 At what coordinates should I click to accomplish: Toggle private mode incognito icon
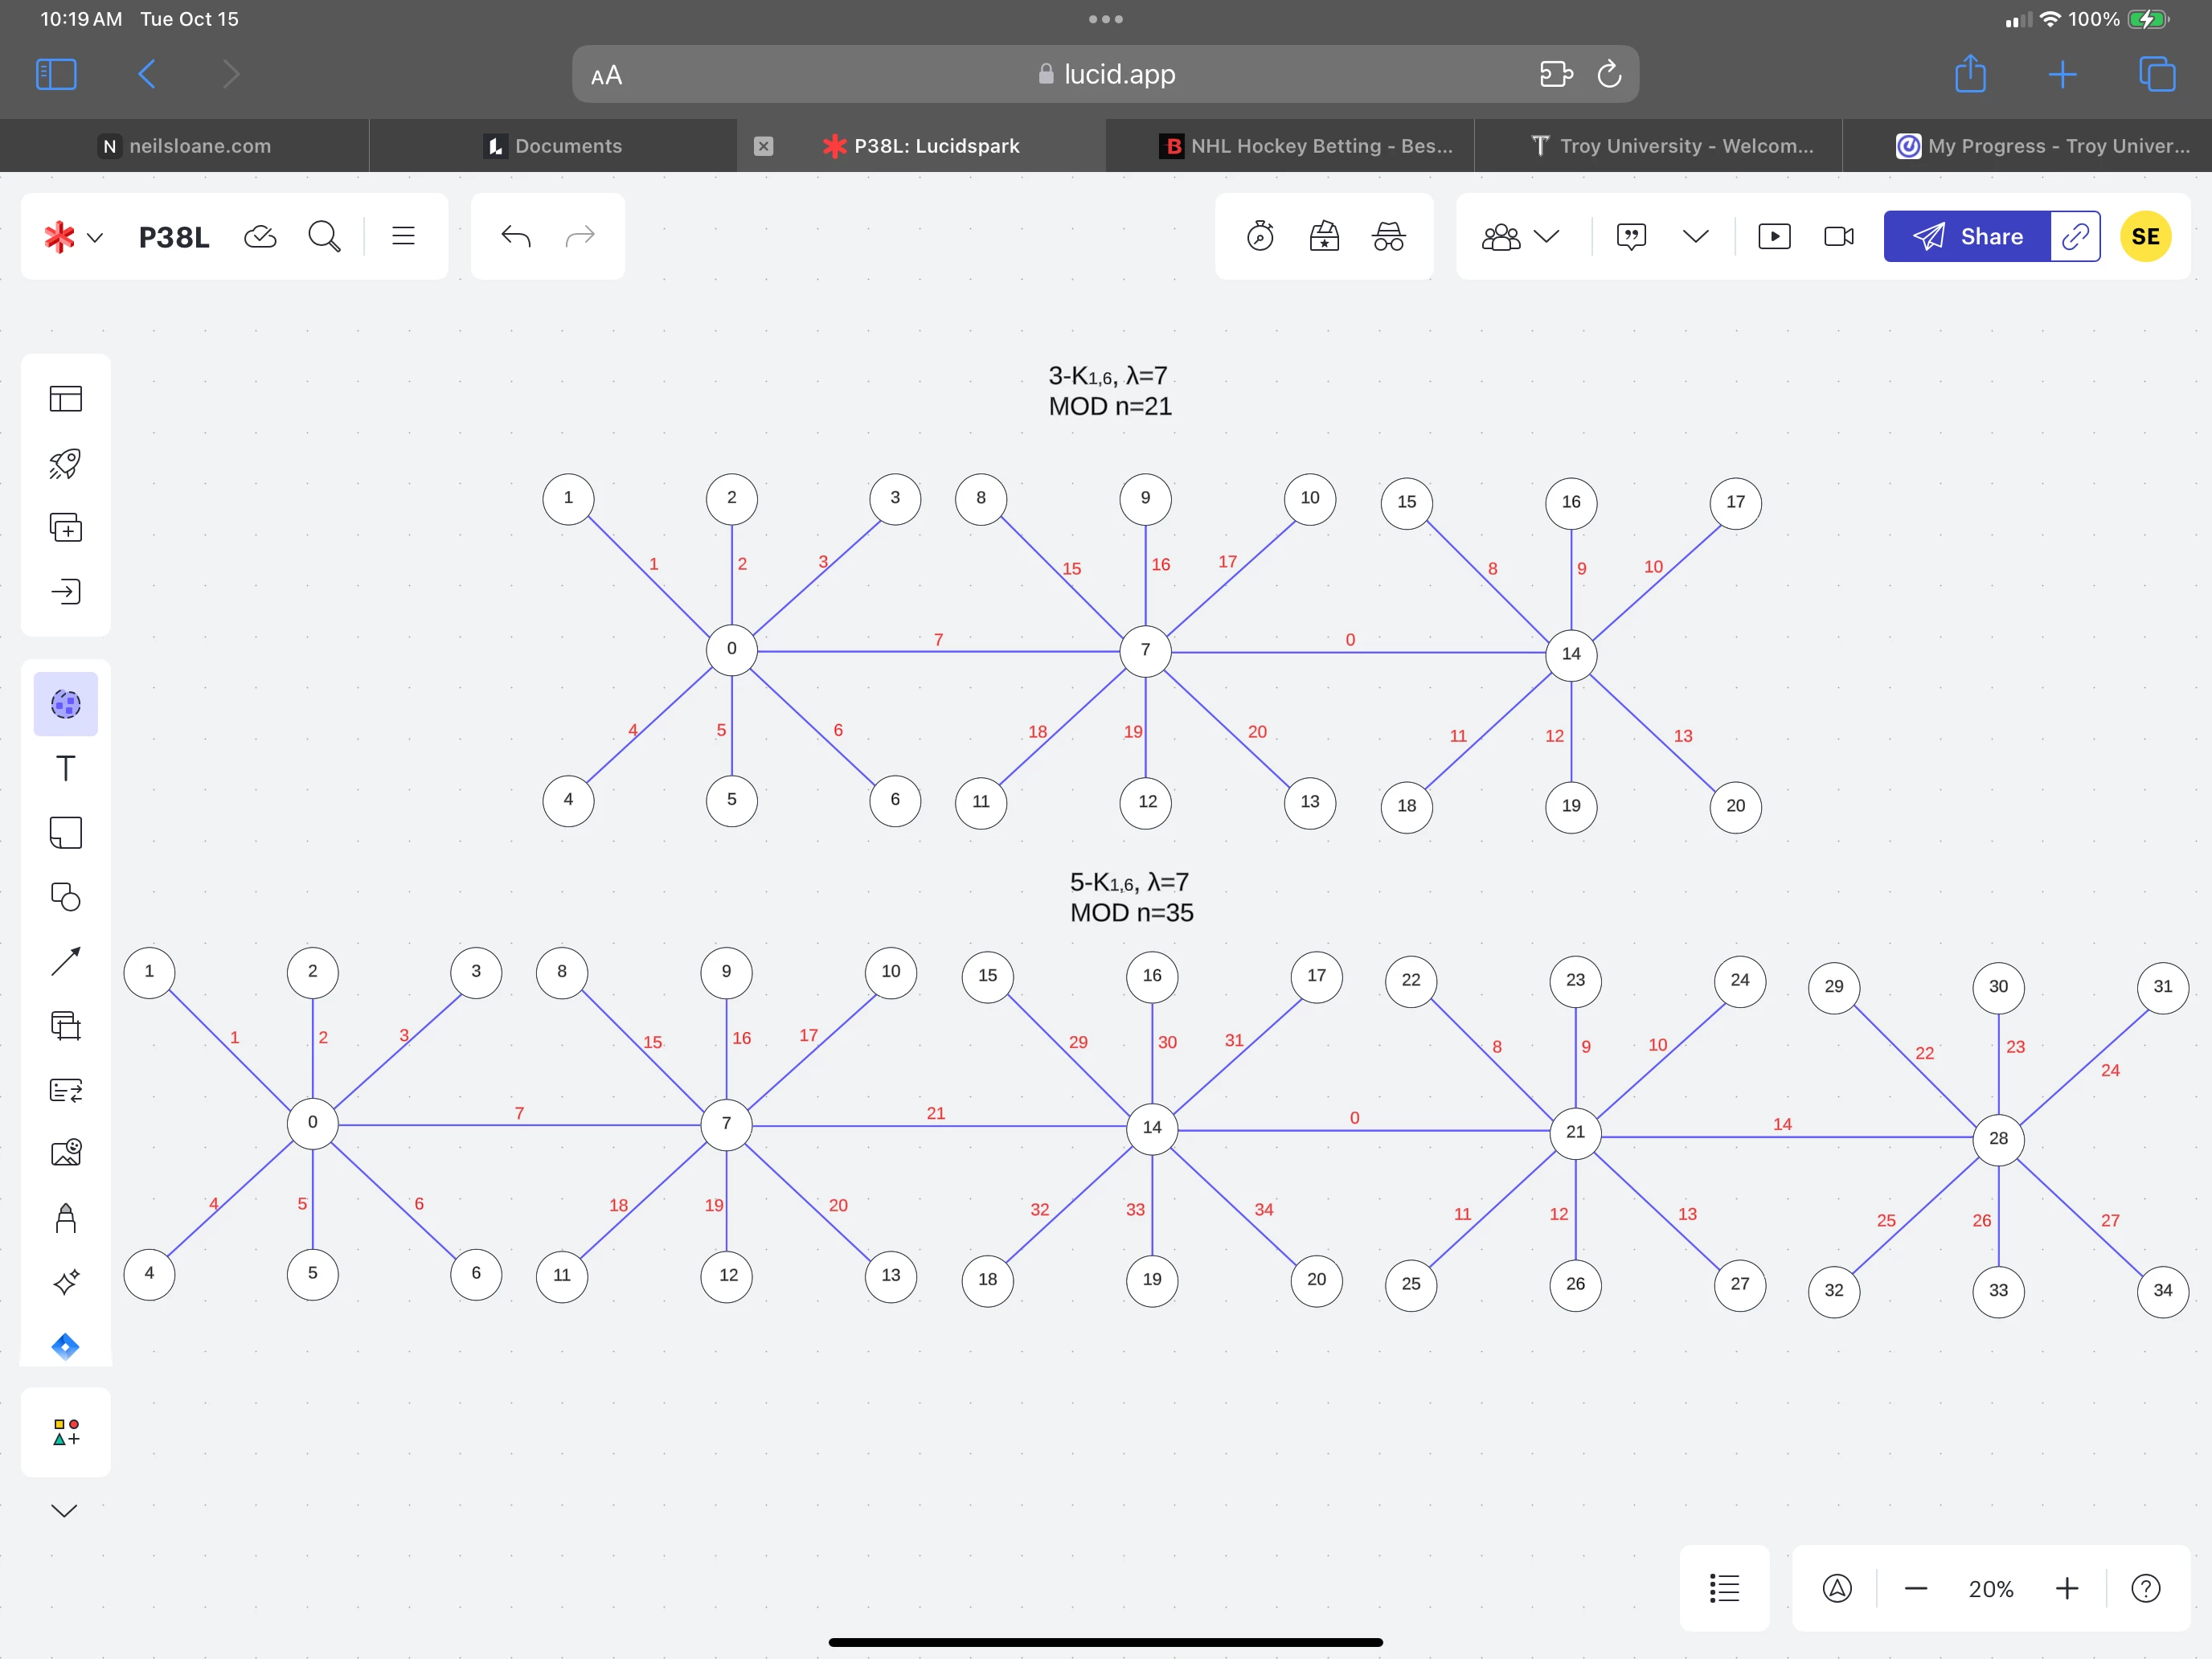tap(1388, 237)
